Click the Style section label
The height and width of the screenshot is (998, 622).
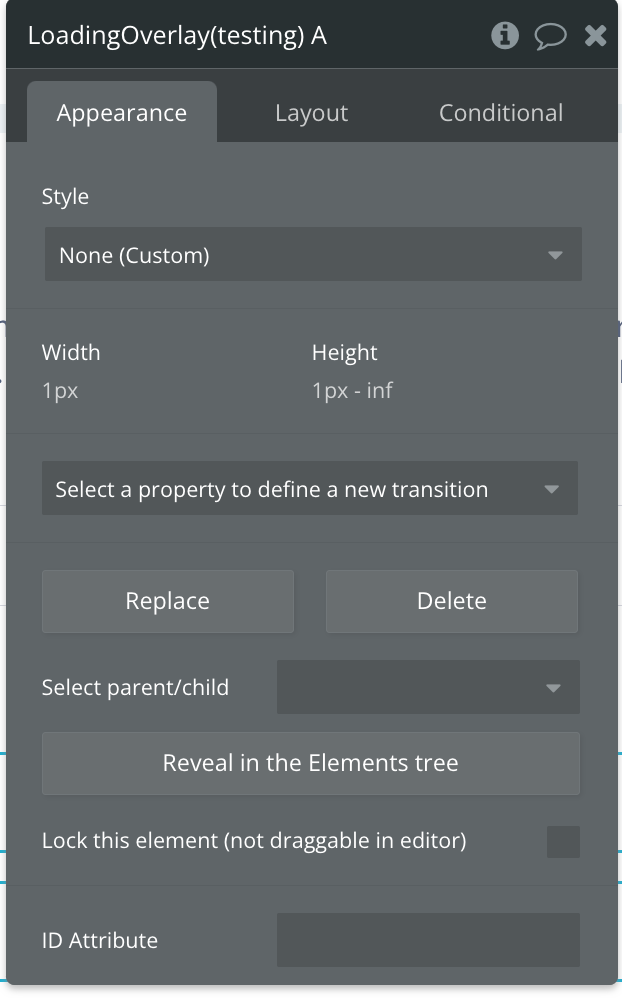pos(65,196)
